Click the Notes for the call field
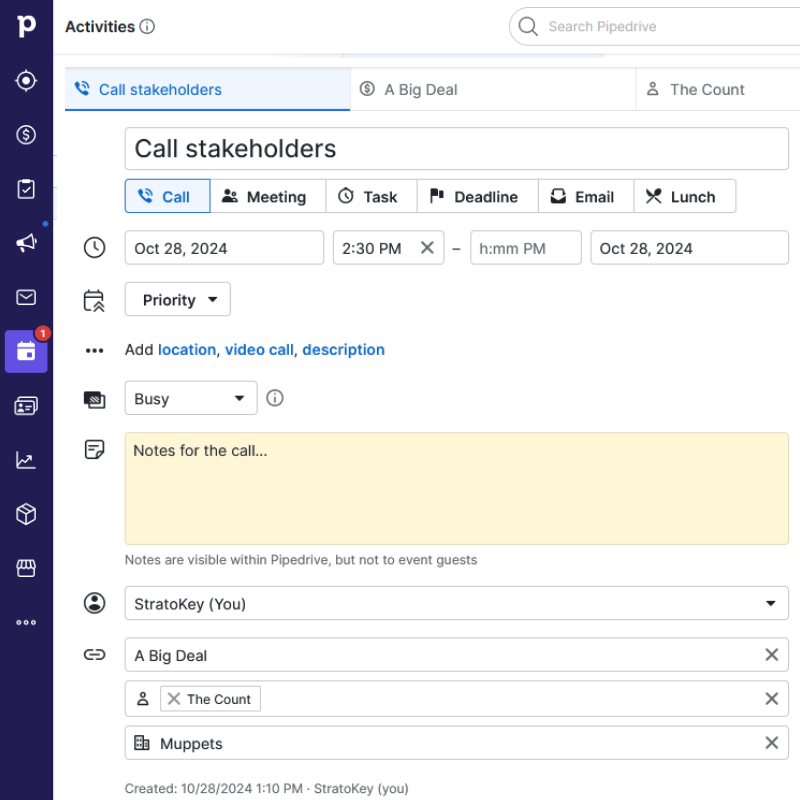Viewport: 800px width, 800px height. (x=457, y=489)
